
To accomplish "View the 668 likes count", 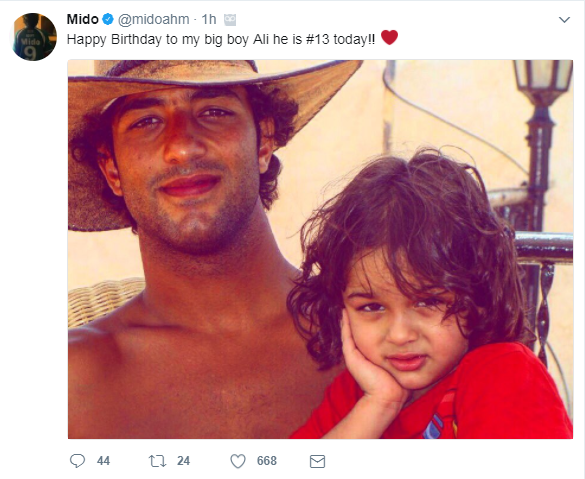I will pos(267,461).
